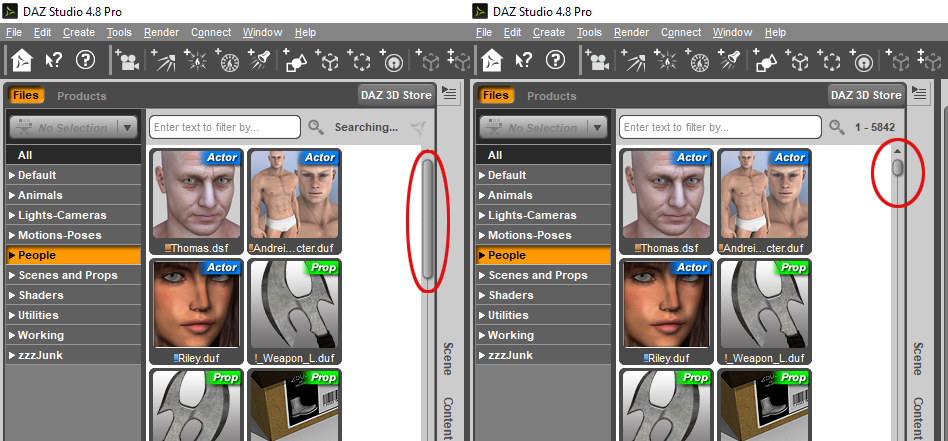Activate What's This pointer in left window
Viewport: 948px width, 441px height.
click(54, 59)
